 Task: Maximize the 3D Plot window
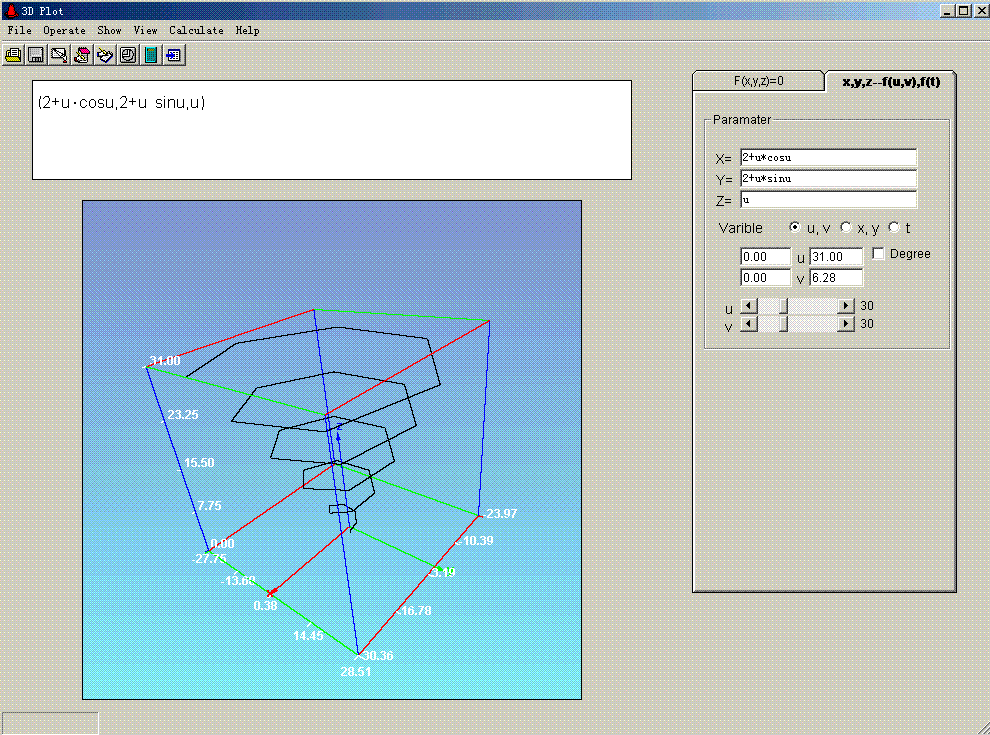coord(963,11)
